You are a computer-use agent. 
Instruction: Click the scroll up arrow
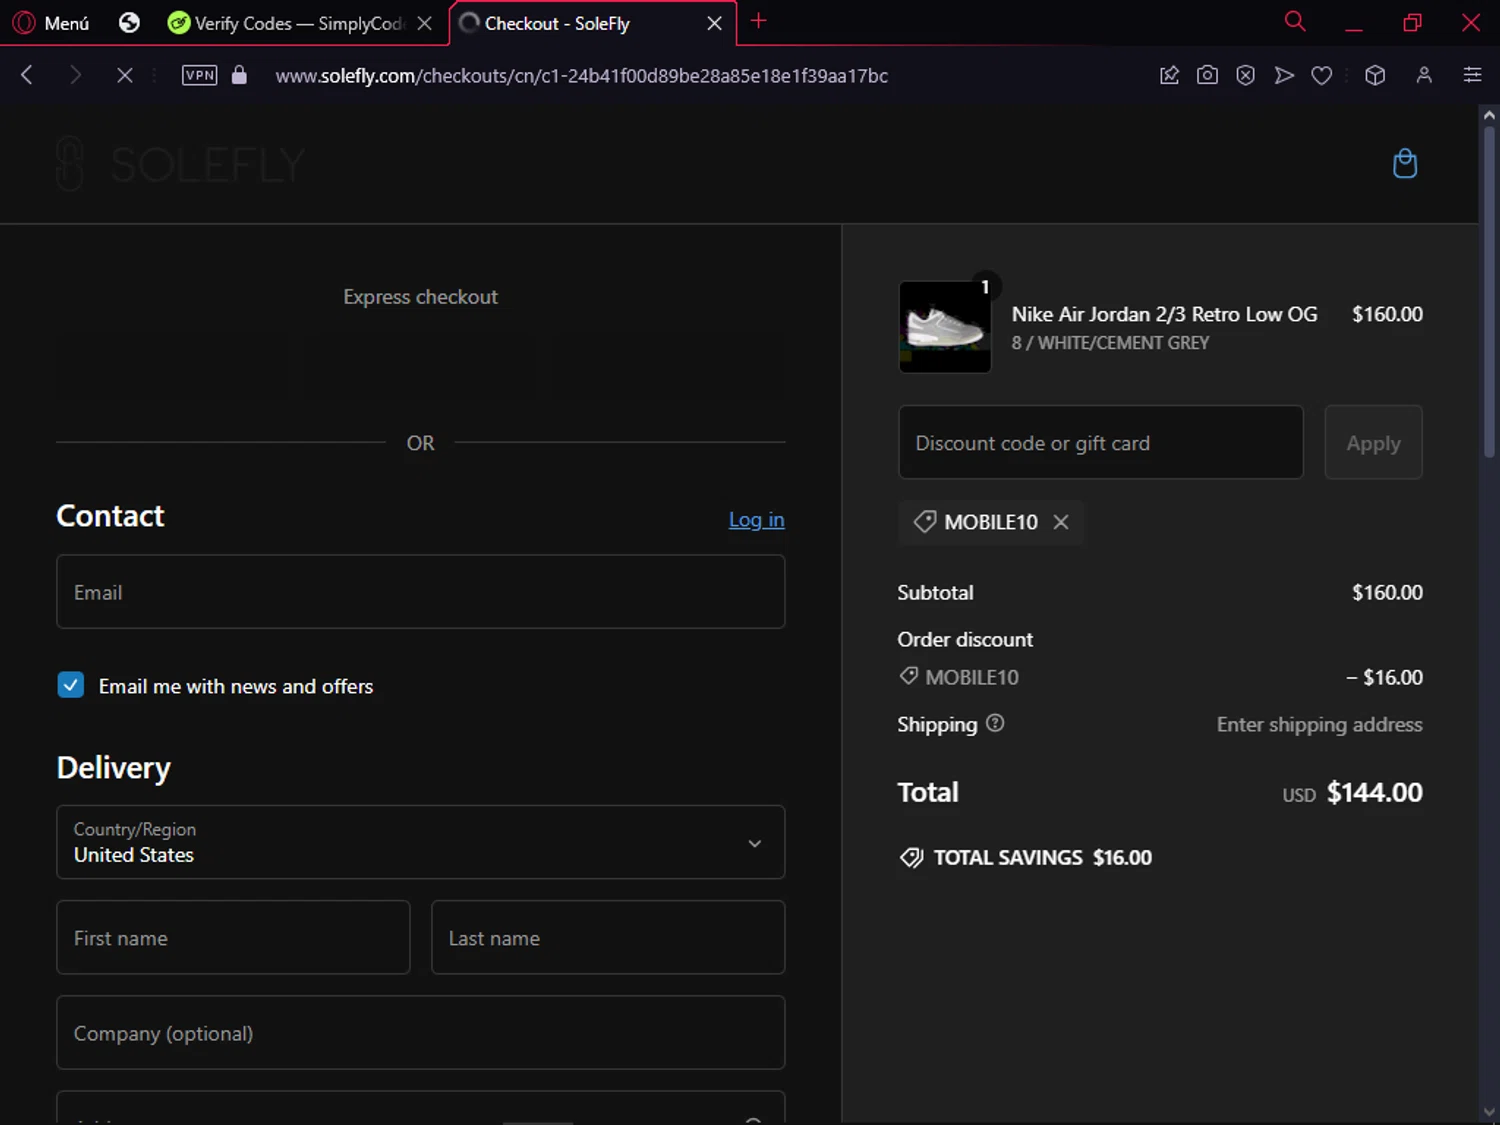pos(1489,115)
